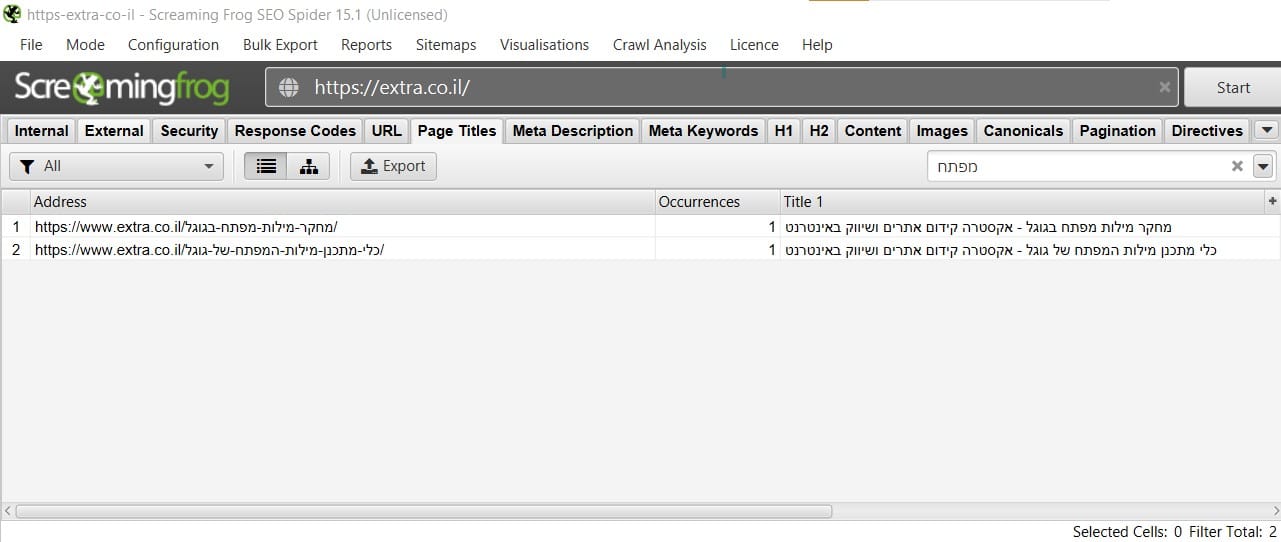Switch to the Response Codes tab

point(295,131)
